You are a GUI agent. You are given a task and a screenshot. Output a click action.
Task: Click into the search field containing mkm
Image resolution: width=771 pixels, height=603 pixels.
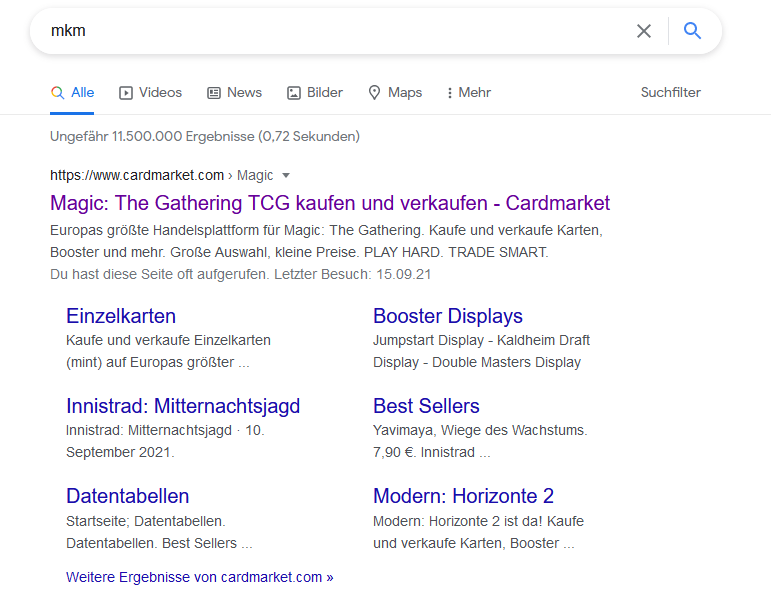334,30
